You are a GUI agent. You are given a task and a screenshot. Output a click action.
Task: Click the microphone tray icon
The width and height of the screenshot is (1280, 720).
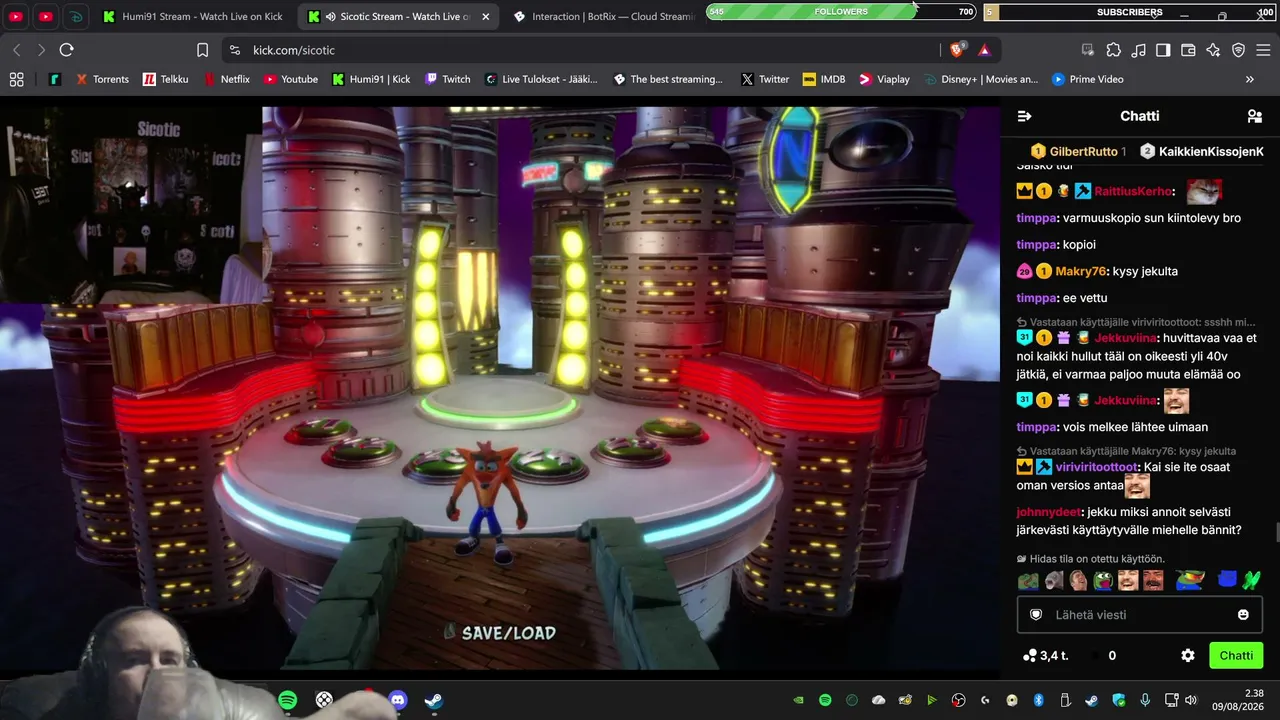1145,700
